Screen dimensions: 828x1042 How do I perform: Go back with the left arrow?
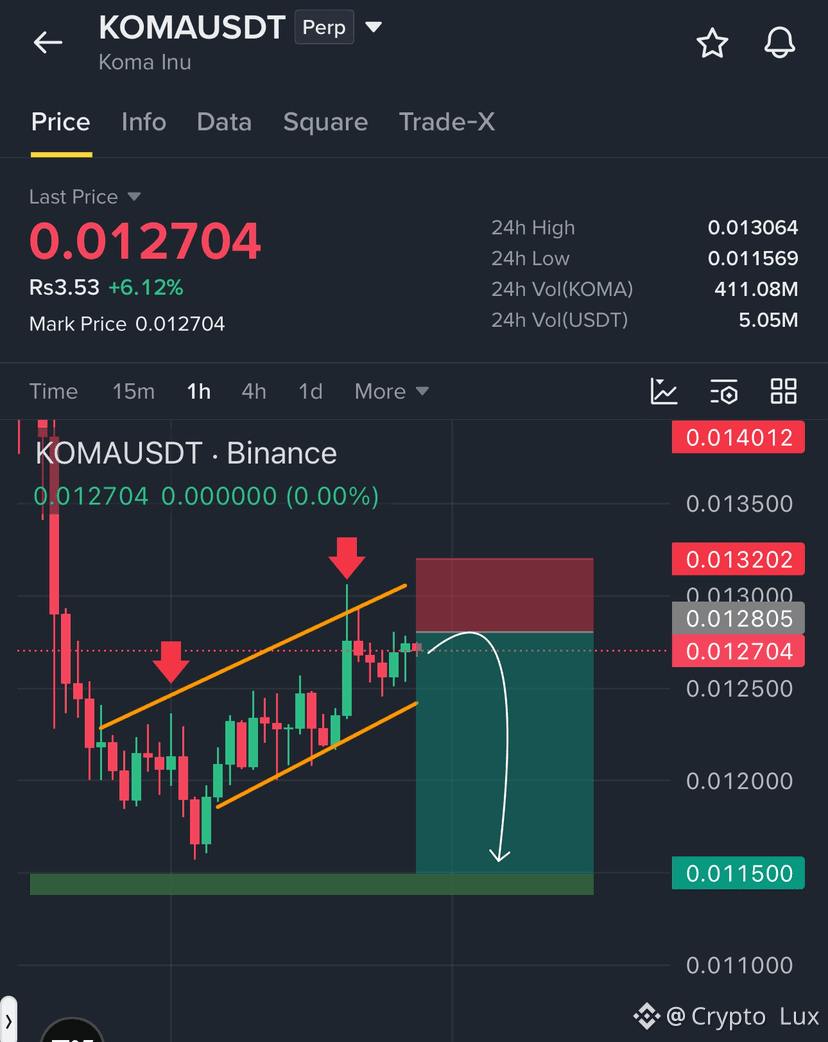[48, 43]
